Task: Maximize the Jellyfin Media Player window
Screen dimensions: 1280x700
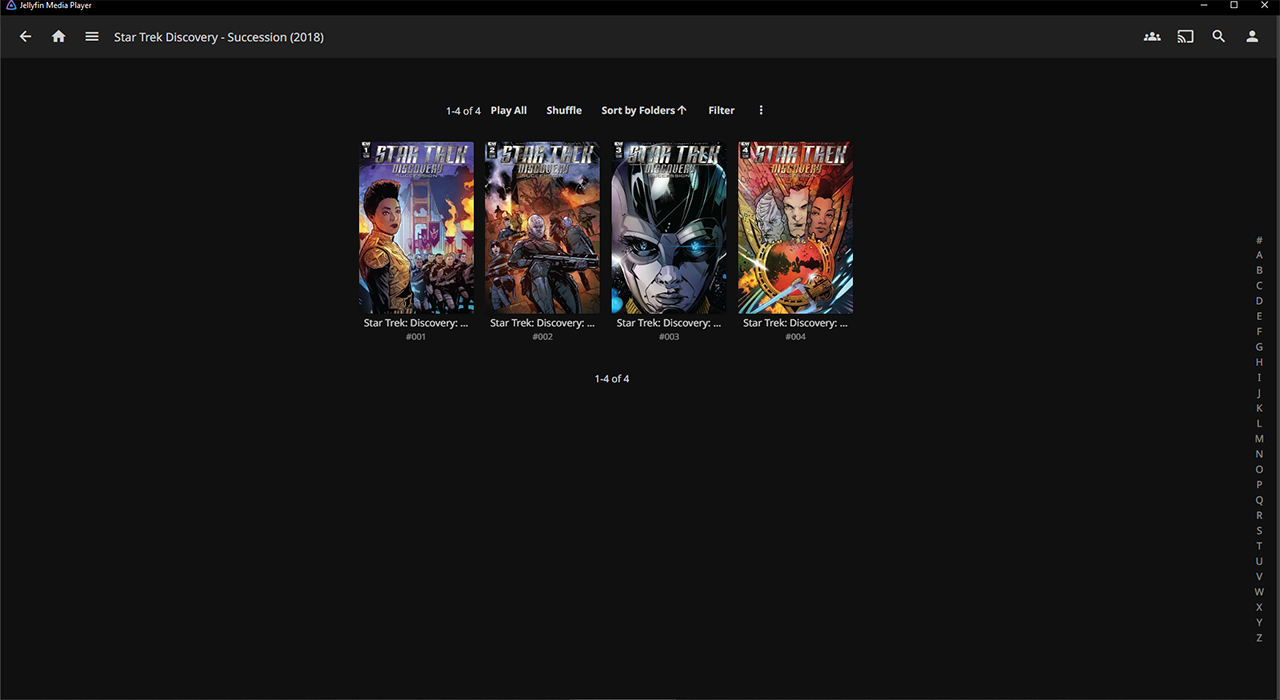Action: point(1234,6)
